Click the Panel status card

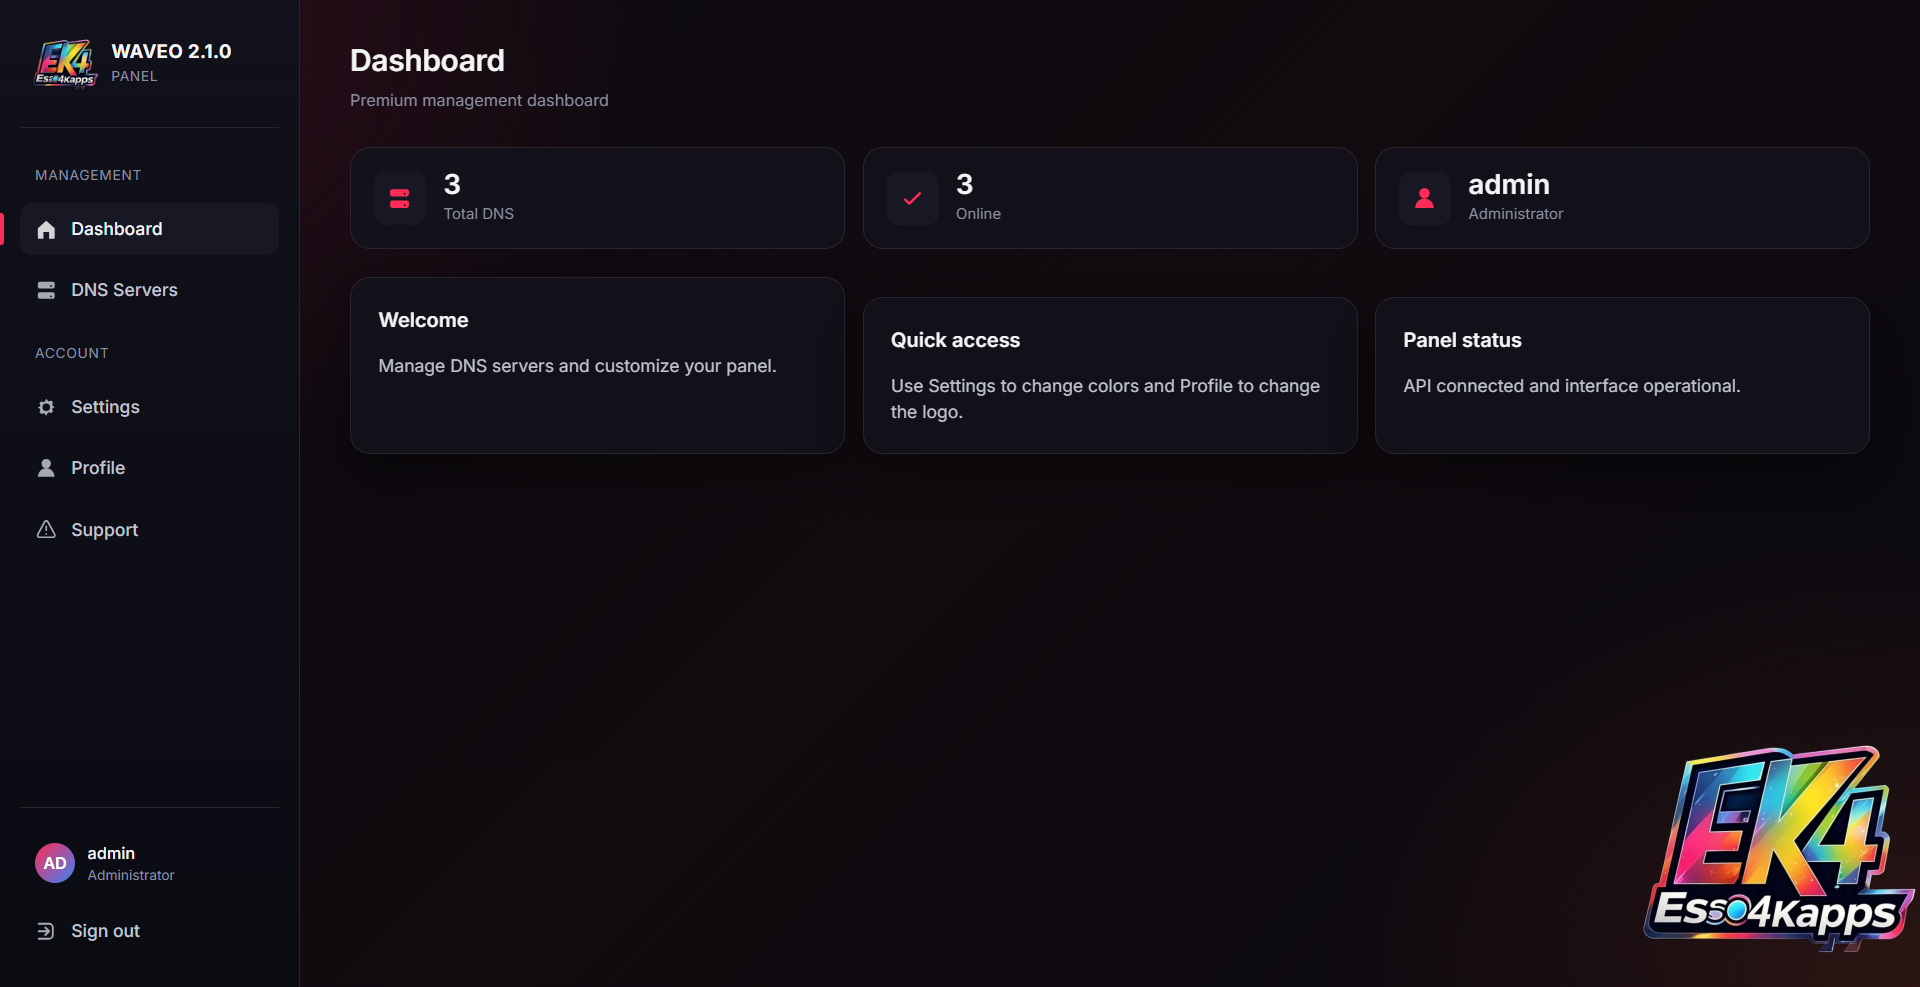click(x=1622, y=375)
